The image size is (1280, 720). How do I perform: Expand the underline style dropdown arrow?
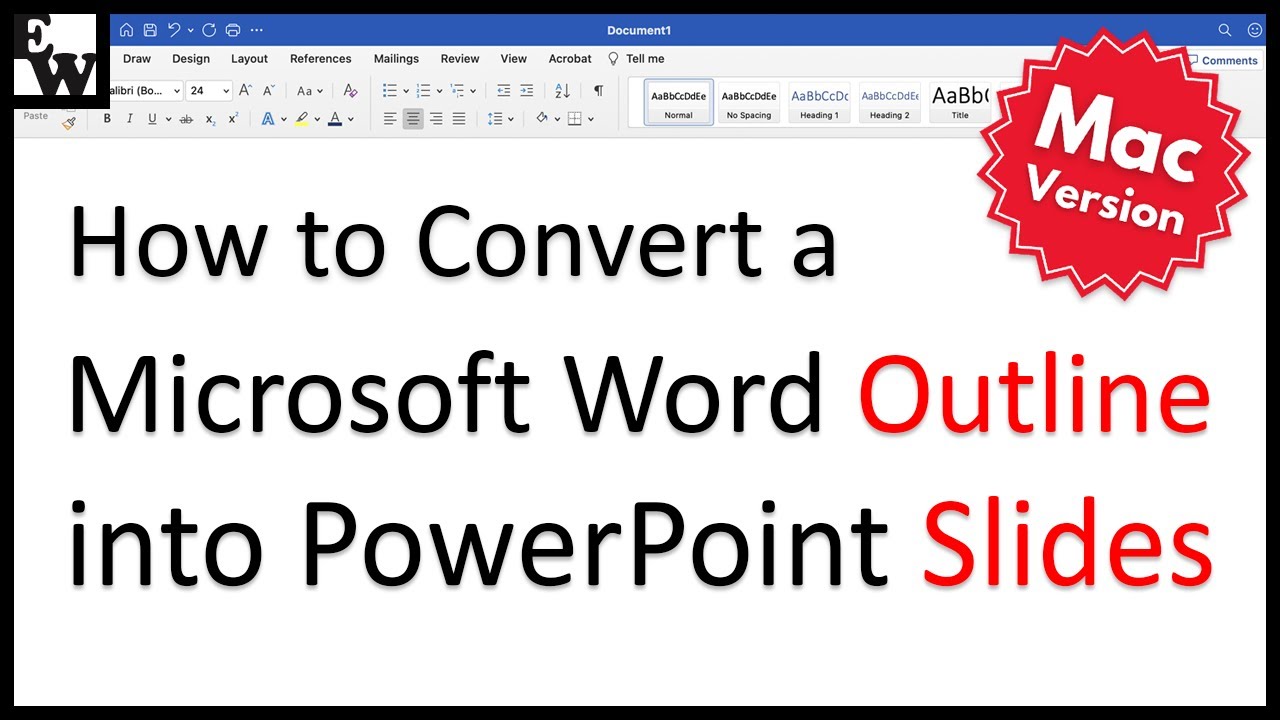point(168,120)
